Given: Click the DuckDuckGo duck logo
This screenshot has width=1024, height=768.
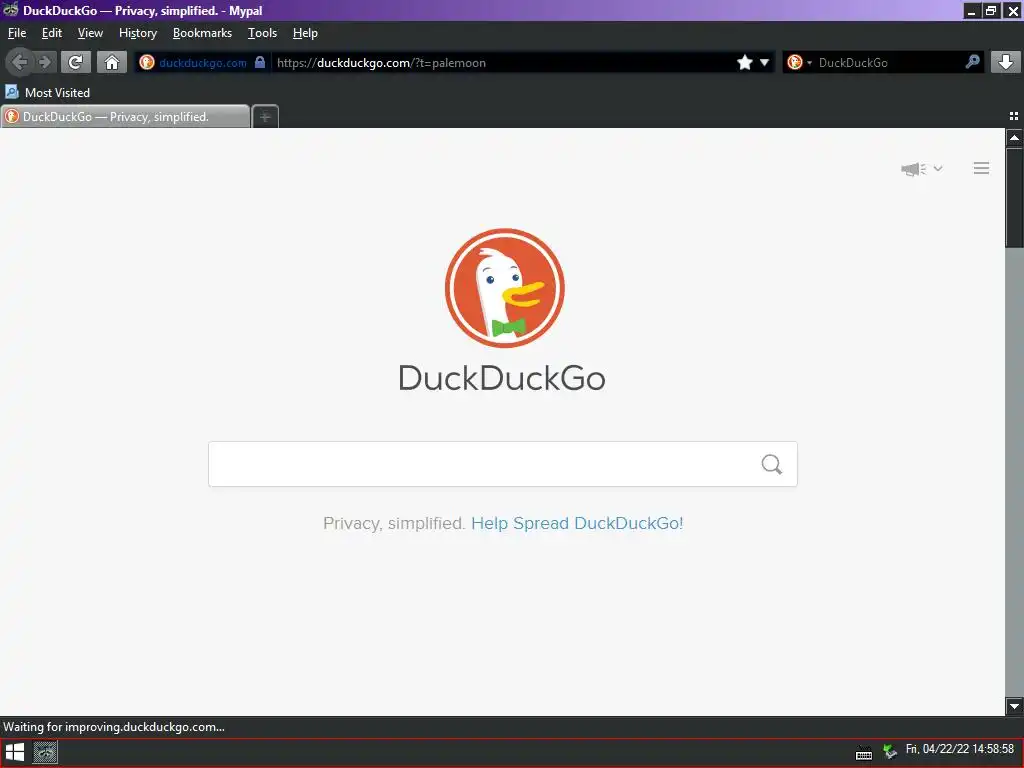Looking at the screenshot, I should [x=504, y=287].
